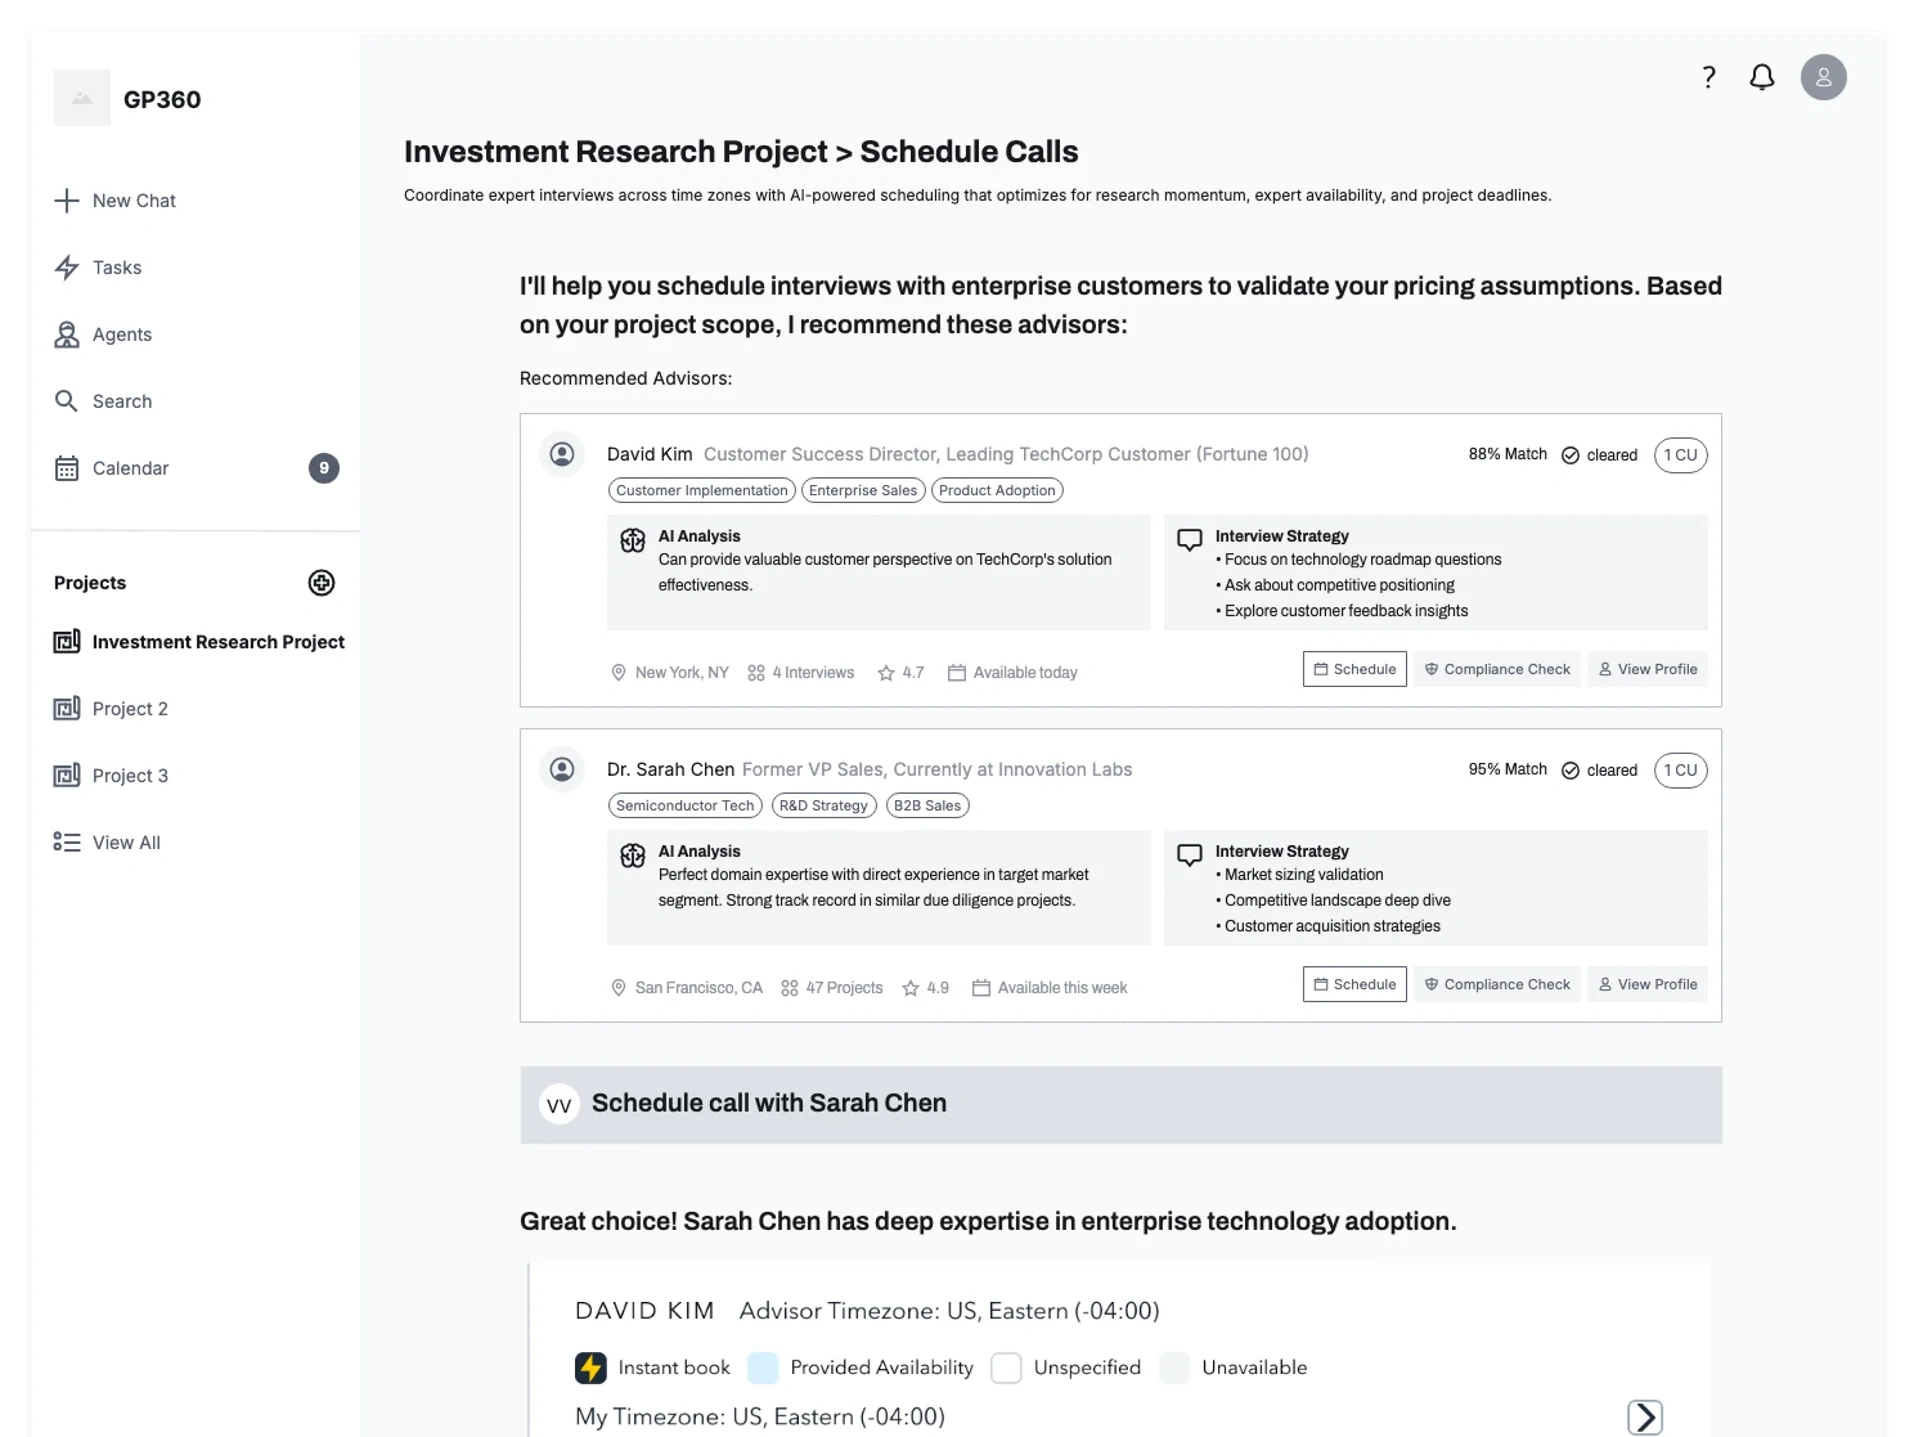The image size is (1914, 1437).
Task: Toggle the Unspecified legend checkbox
Action: coord(1006,1367)
